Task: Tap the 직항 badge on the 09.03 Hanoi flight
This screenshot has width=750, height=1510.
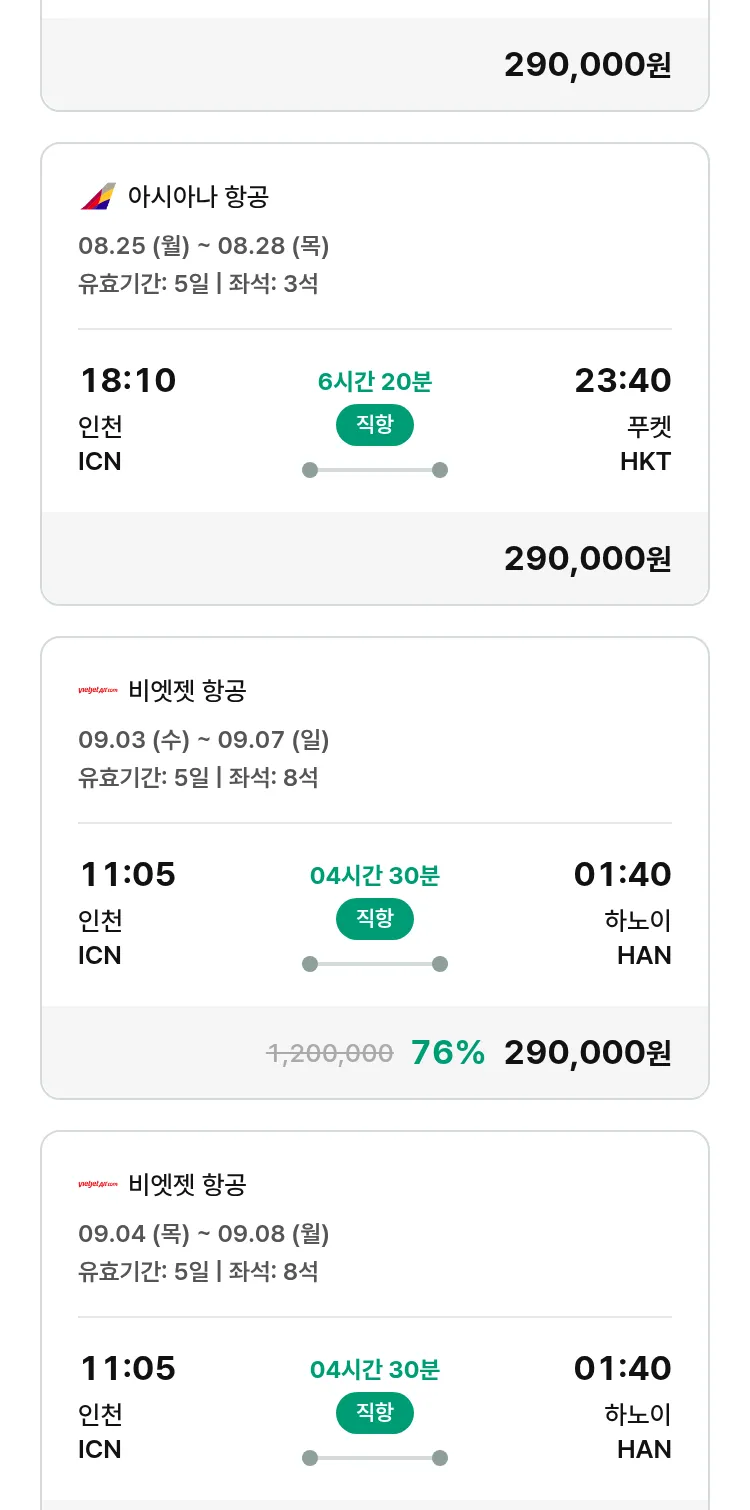Action: tap(374, 919)
